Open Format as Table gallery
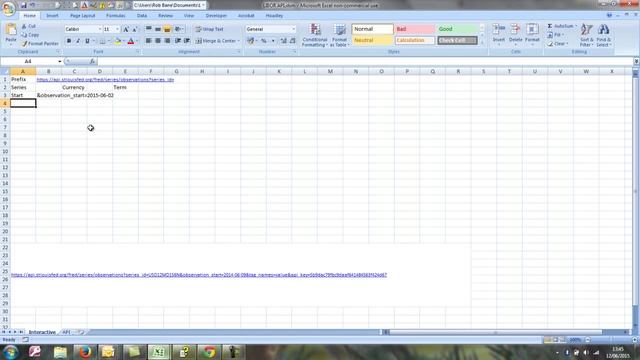Viewport: 640px width, 360px height. click(340, 36)
